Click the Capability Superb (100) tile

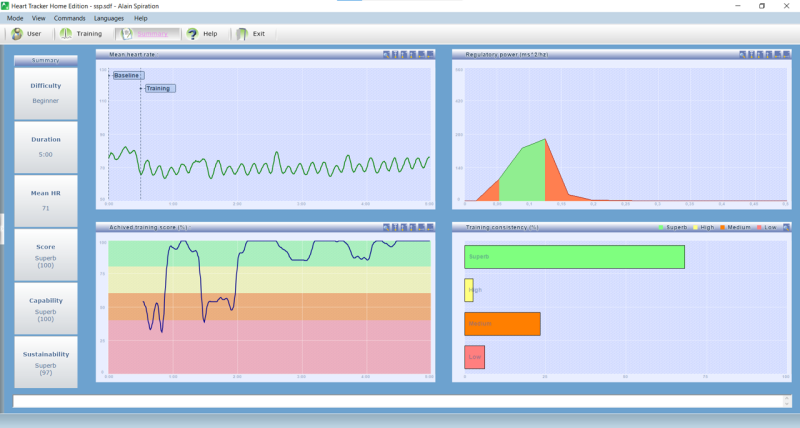click(46, 308)
